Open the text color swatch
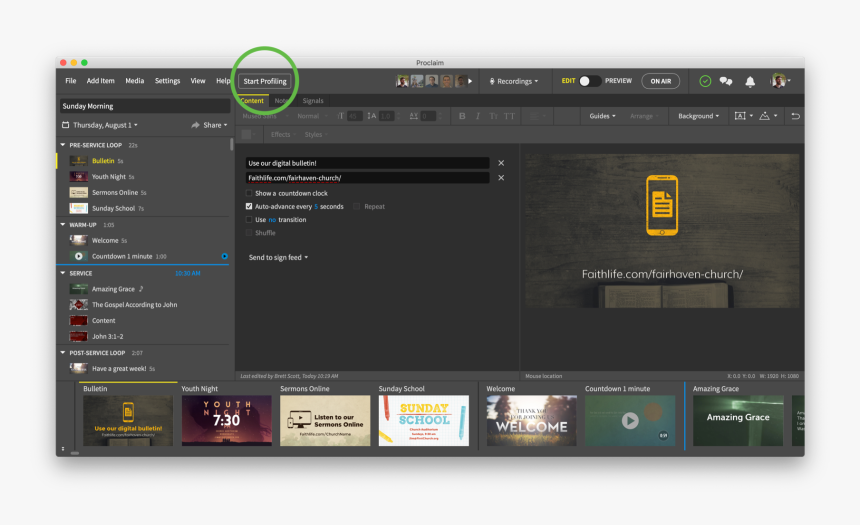Image resolution: width=860 pixels, height=525 pixels. click(x=248, y=134)
